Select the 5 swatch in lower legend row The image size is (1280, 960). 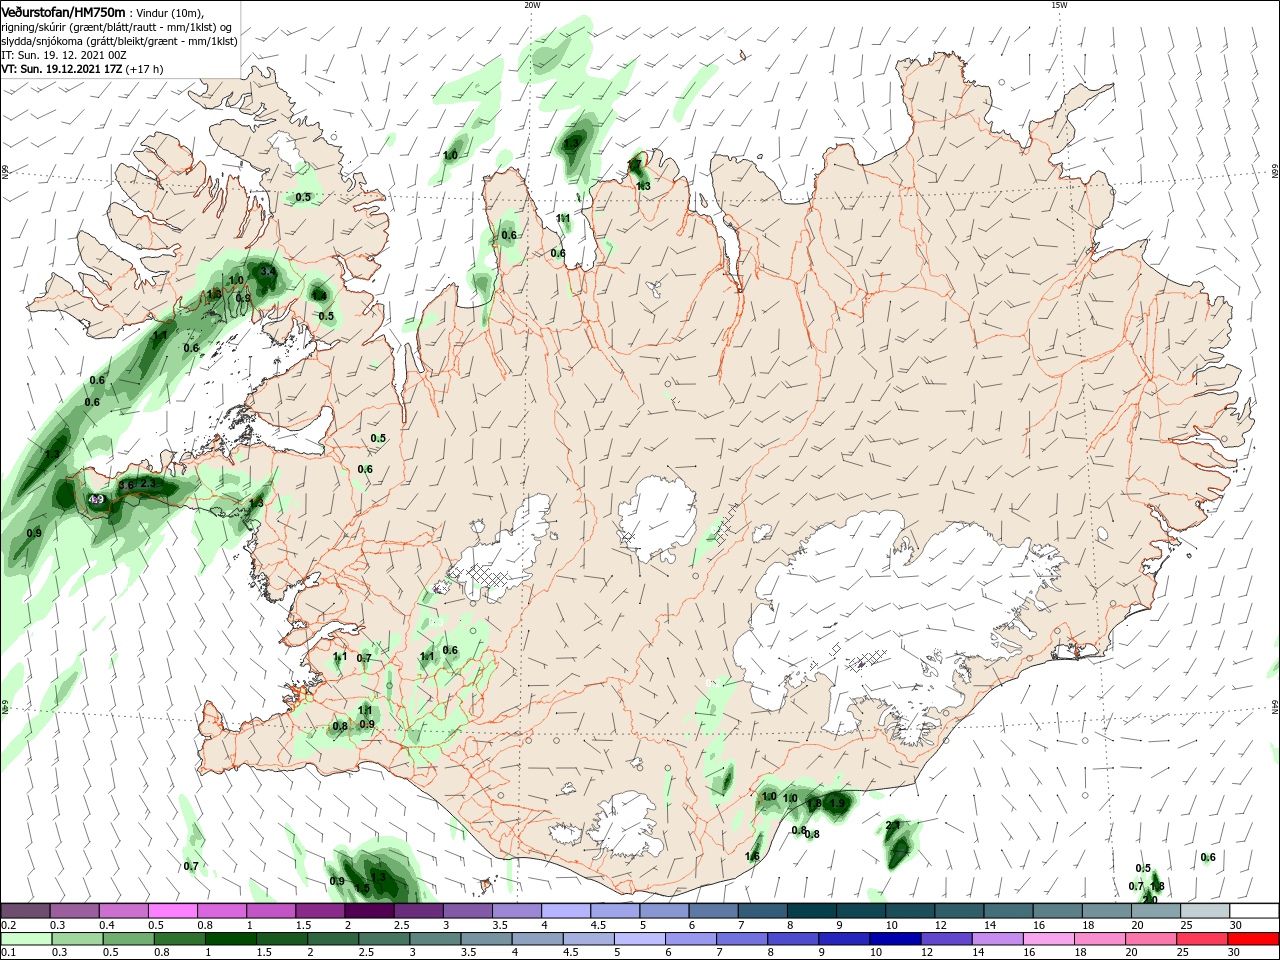point(640,939)
